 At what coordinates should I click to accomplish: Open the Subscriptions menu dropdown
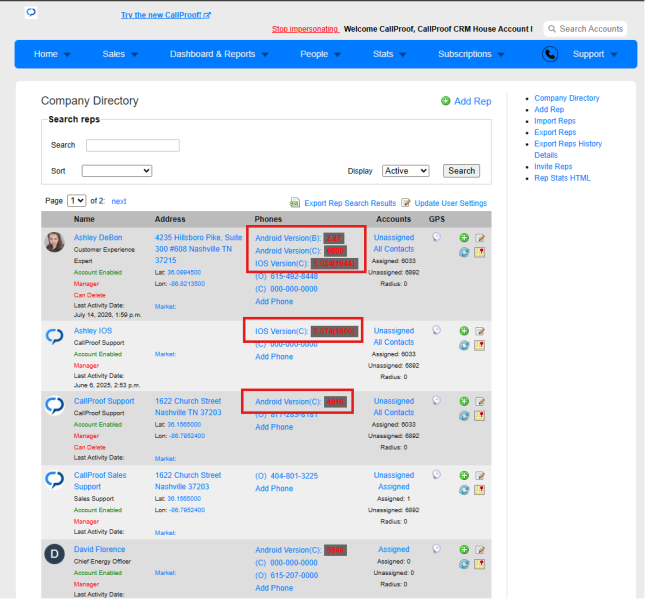471,54
